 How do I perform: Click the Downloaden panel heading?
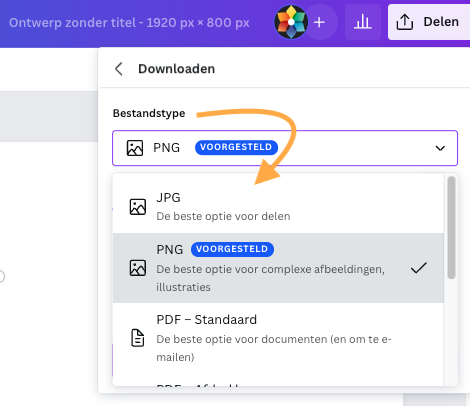click(x=177, y=69)
